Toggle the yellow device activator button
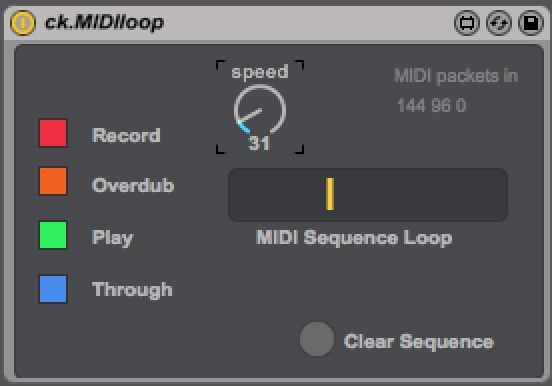This screenshot has width=552, height=386. coord(23,23)
